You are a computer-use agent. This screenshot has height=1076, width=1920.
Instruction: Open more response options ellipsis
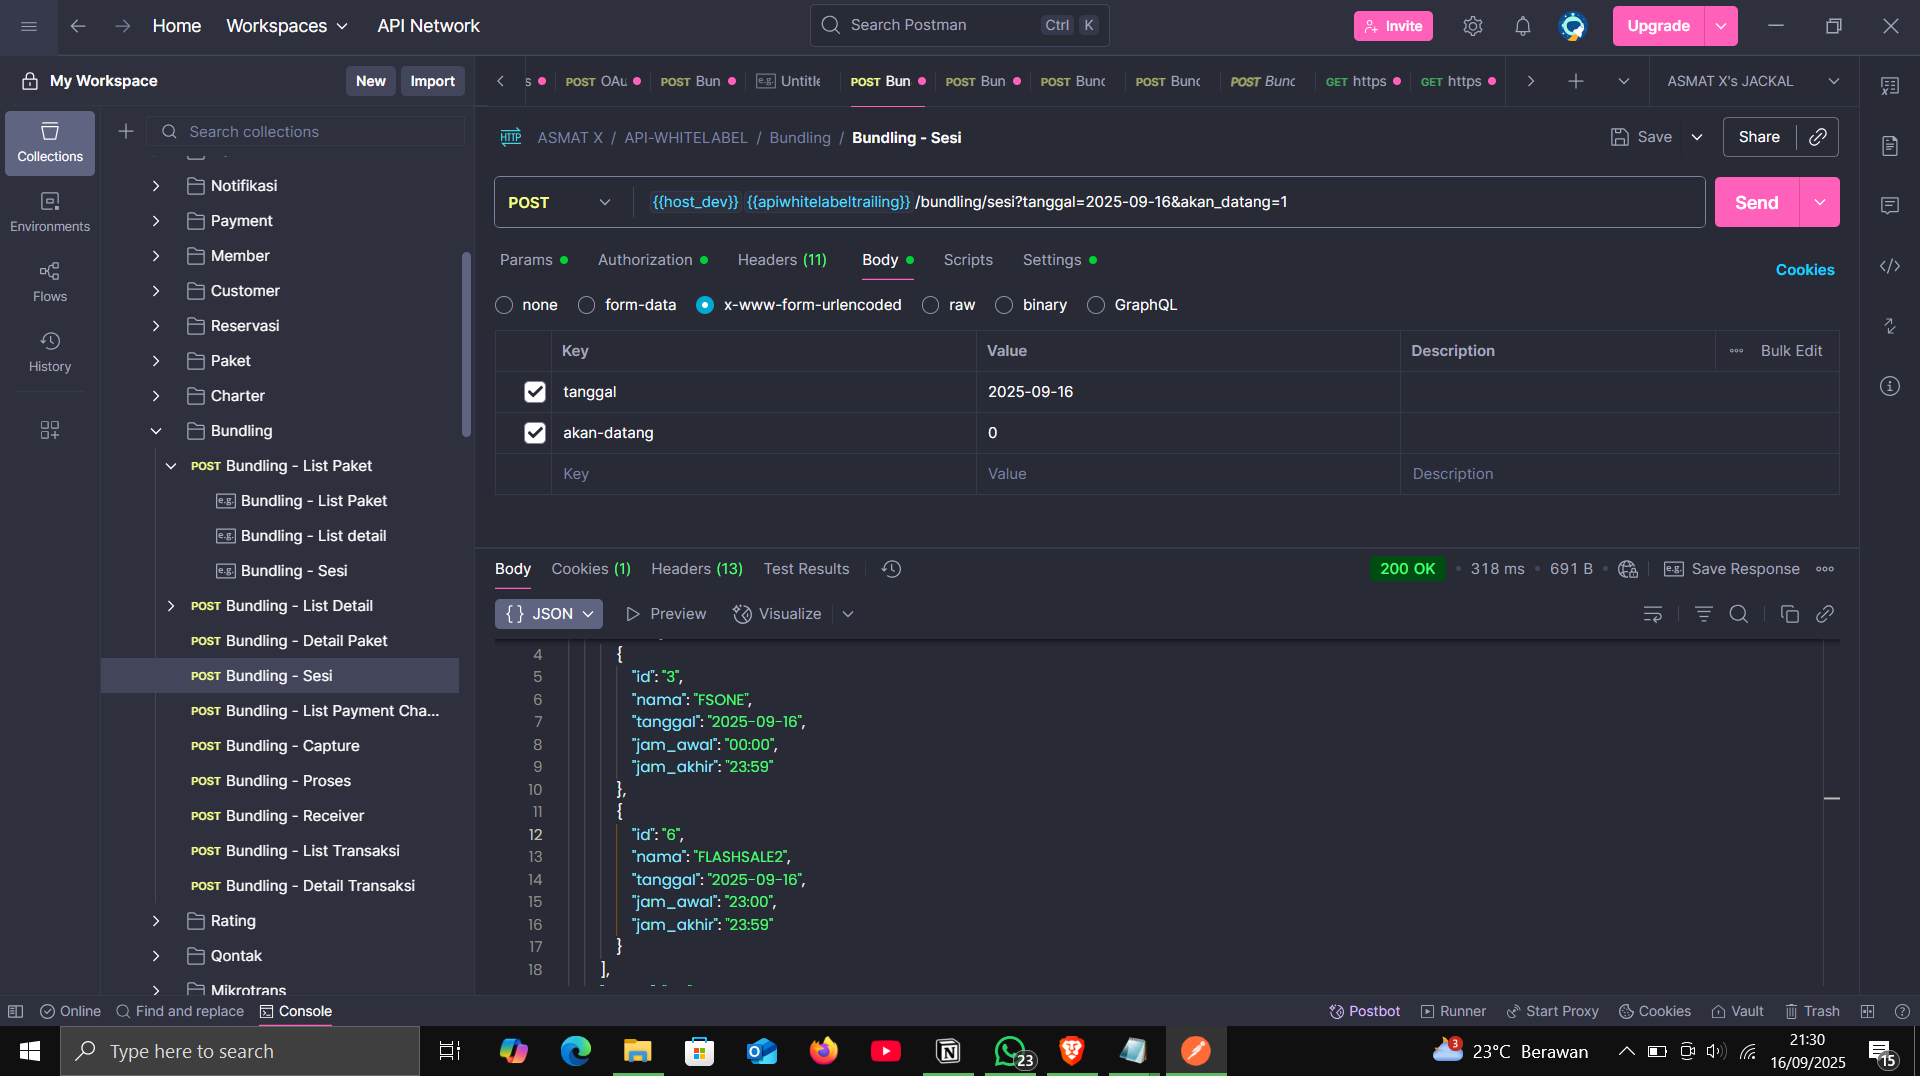click(x=1825, y=569)
